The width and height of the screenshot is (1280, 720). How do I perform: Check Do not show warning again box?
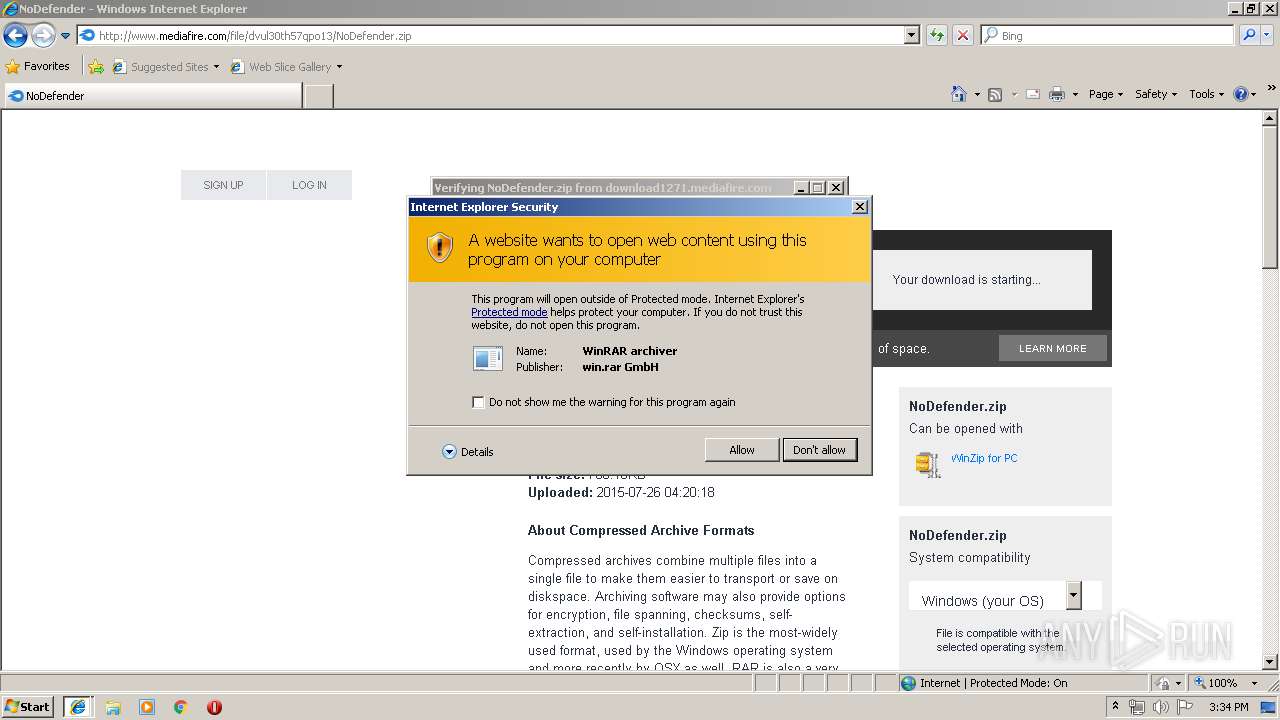pos(478,402)
